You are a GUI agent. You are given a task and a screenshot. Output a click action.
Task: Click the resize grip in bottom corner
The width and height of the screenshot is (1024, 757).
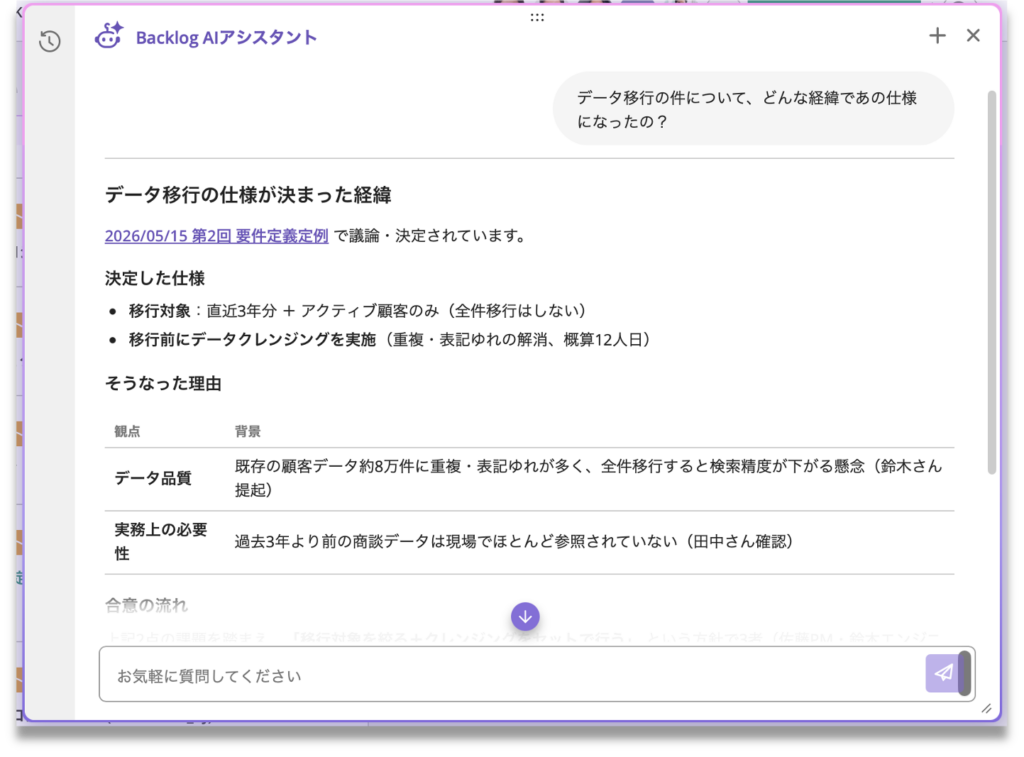pyautogui.click(x=987, y=709)
